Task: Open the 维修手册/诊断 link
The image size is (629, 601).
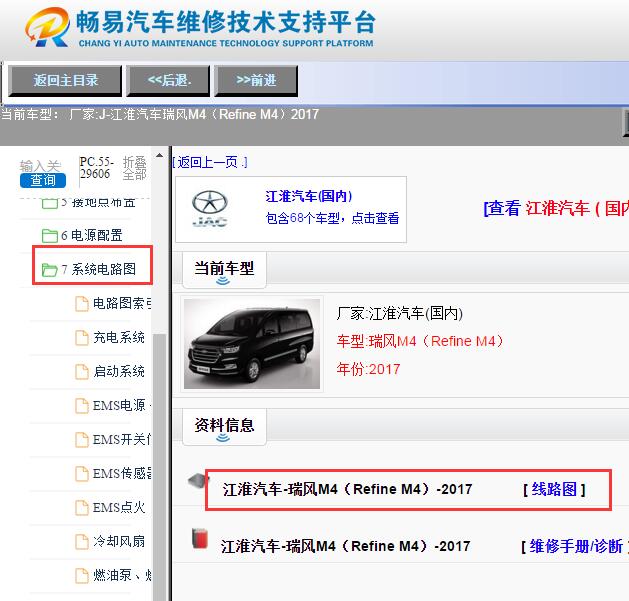Action: pyautogui.click(x=576, y=546)
